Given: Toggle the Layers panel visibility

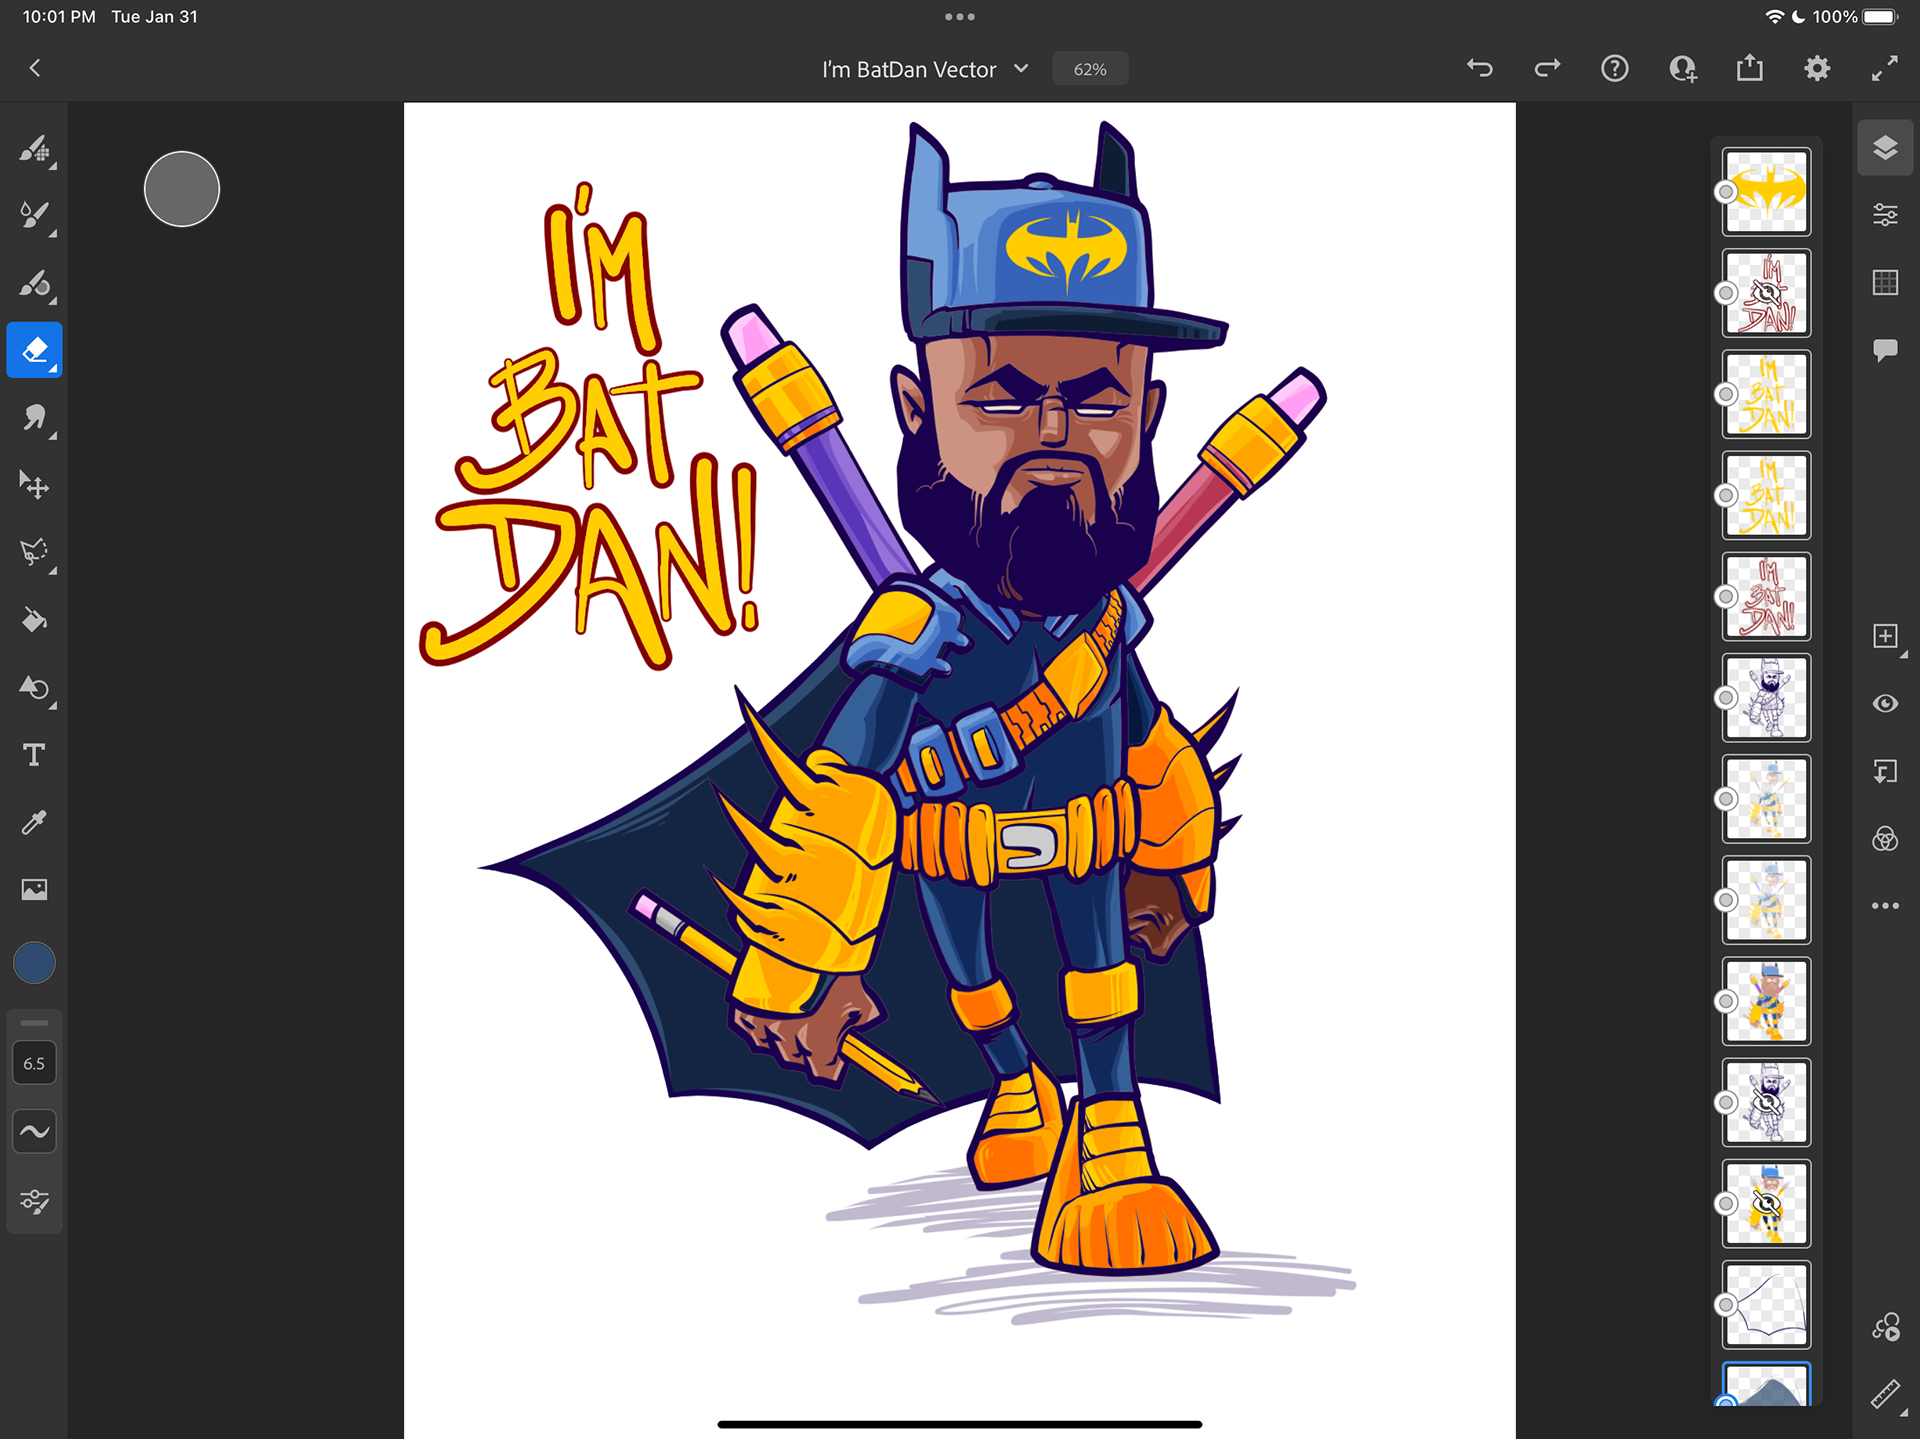Looking at the screenshot, I should 1885,148.
